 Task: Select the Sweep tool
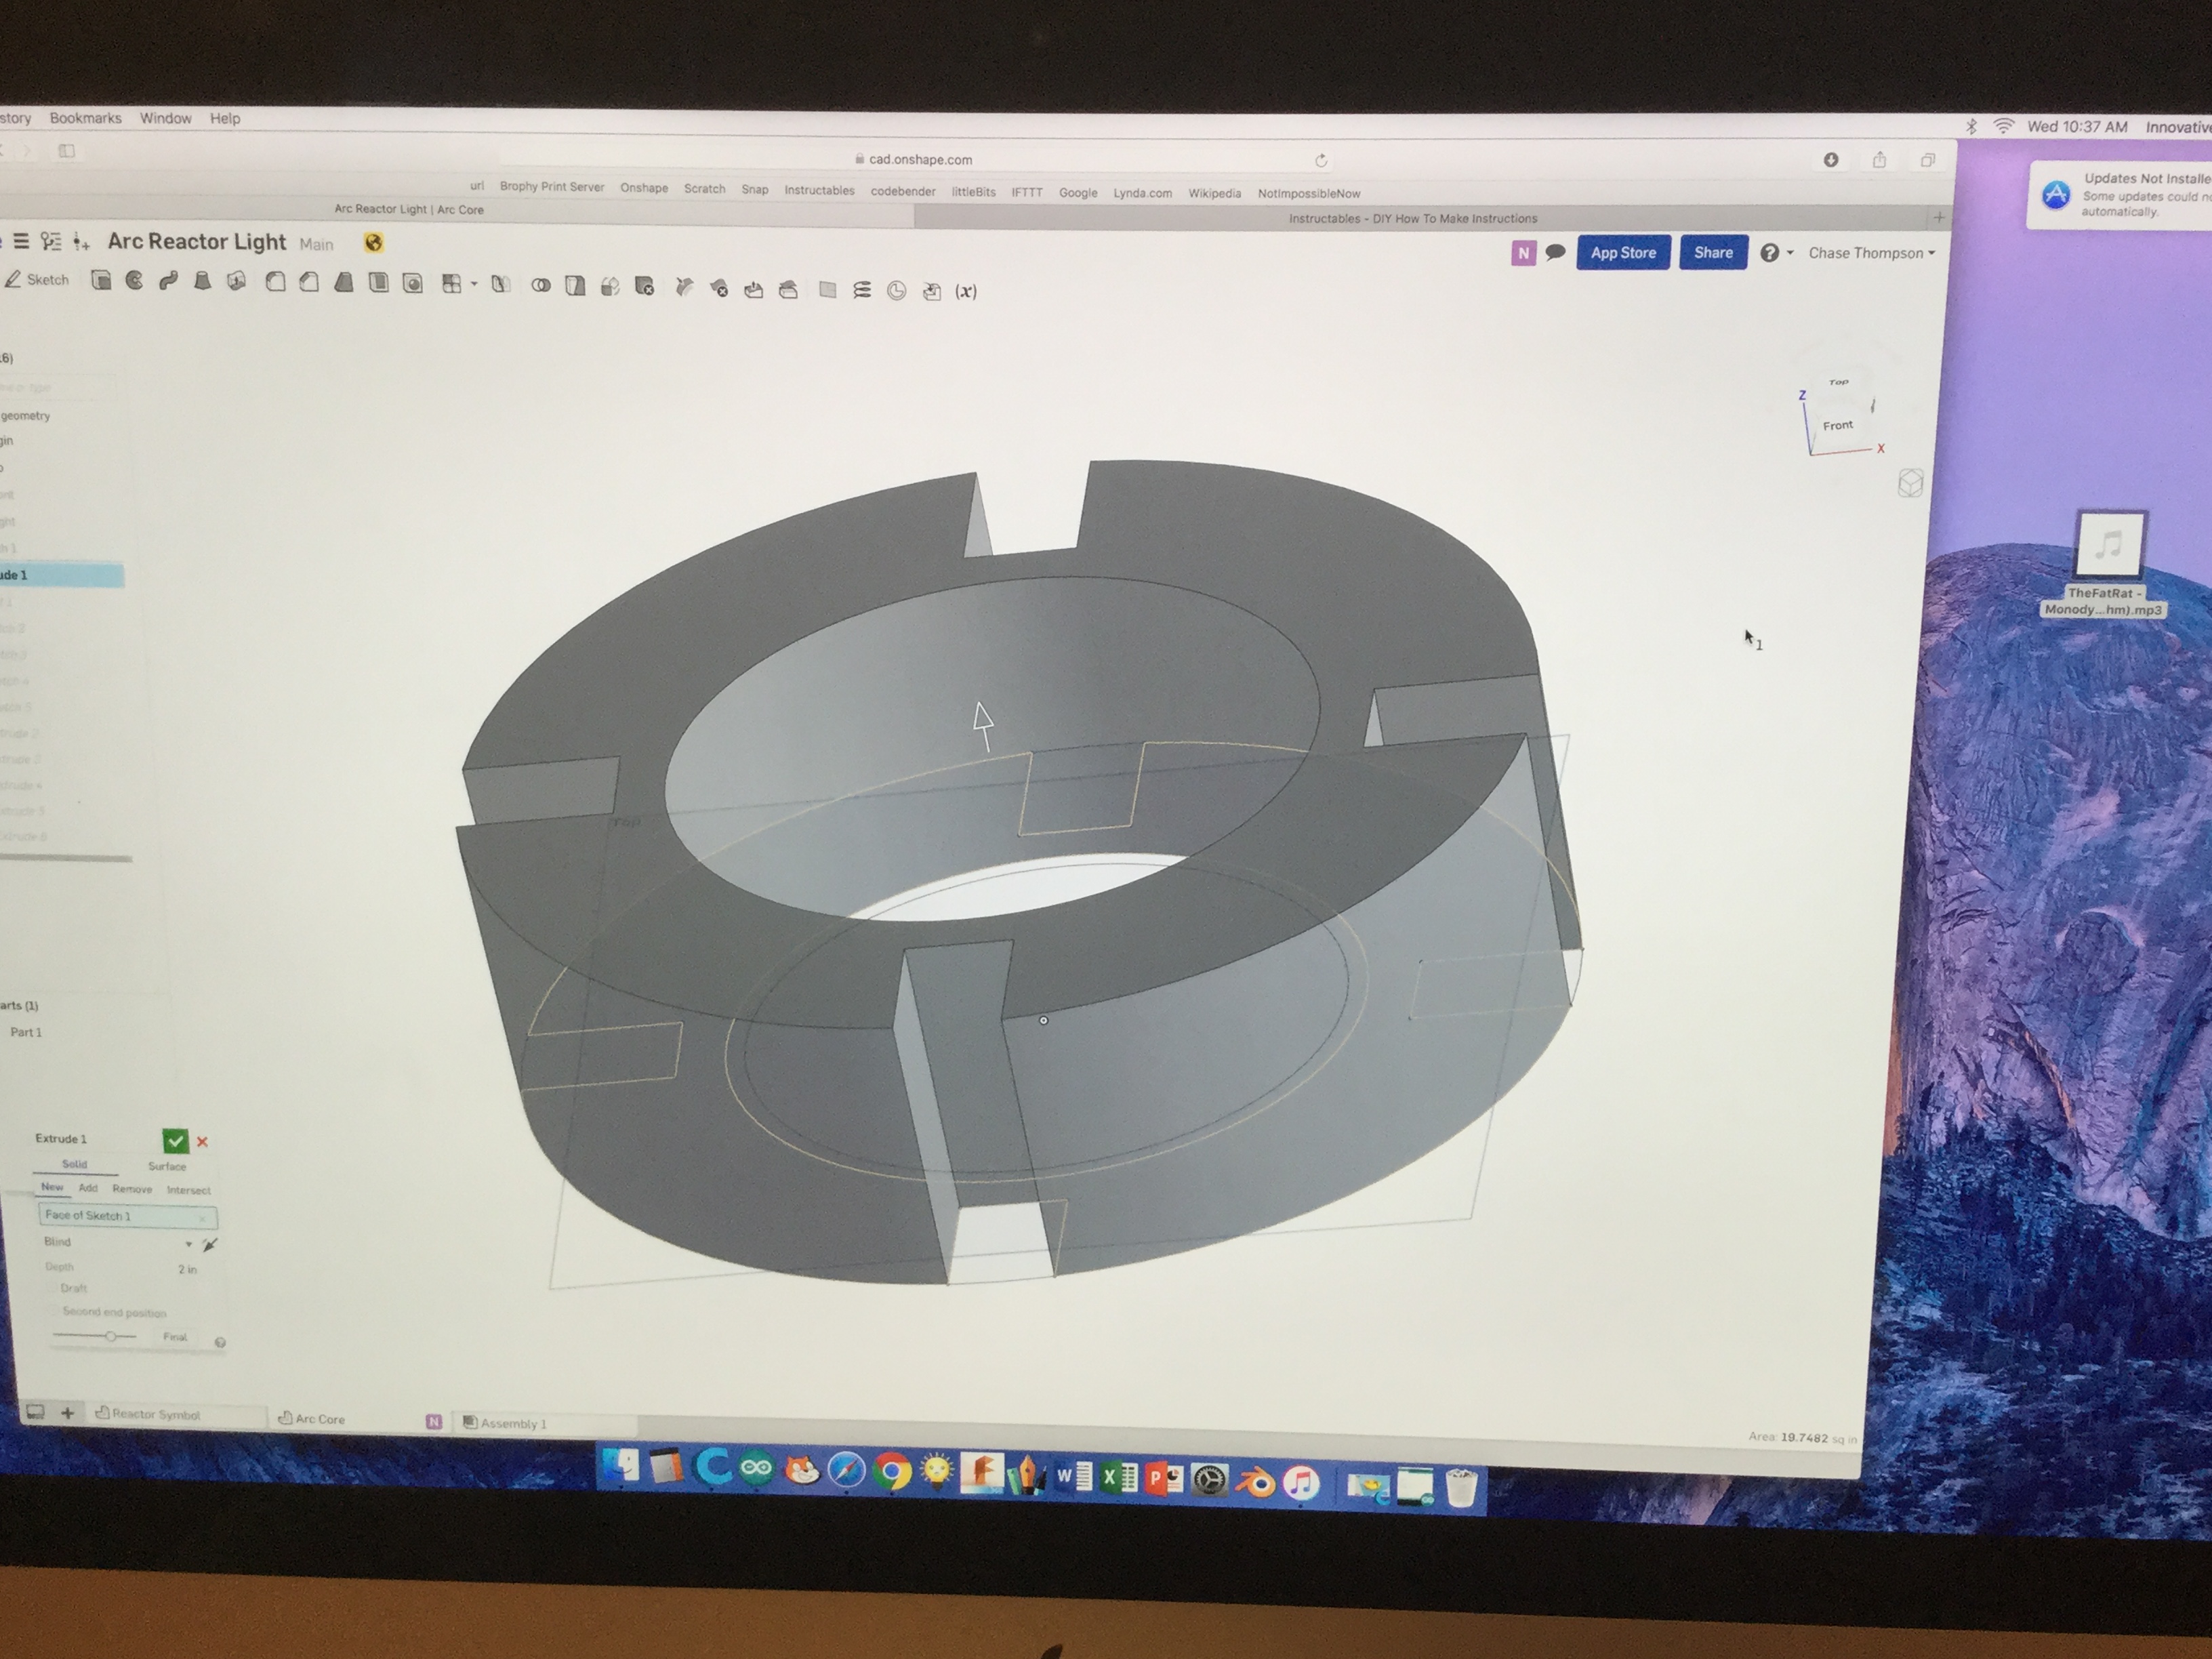[x=168, y=281]
